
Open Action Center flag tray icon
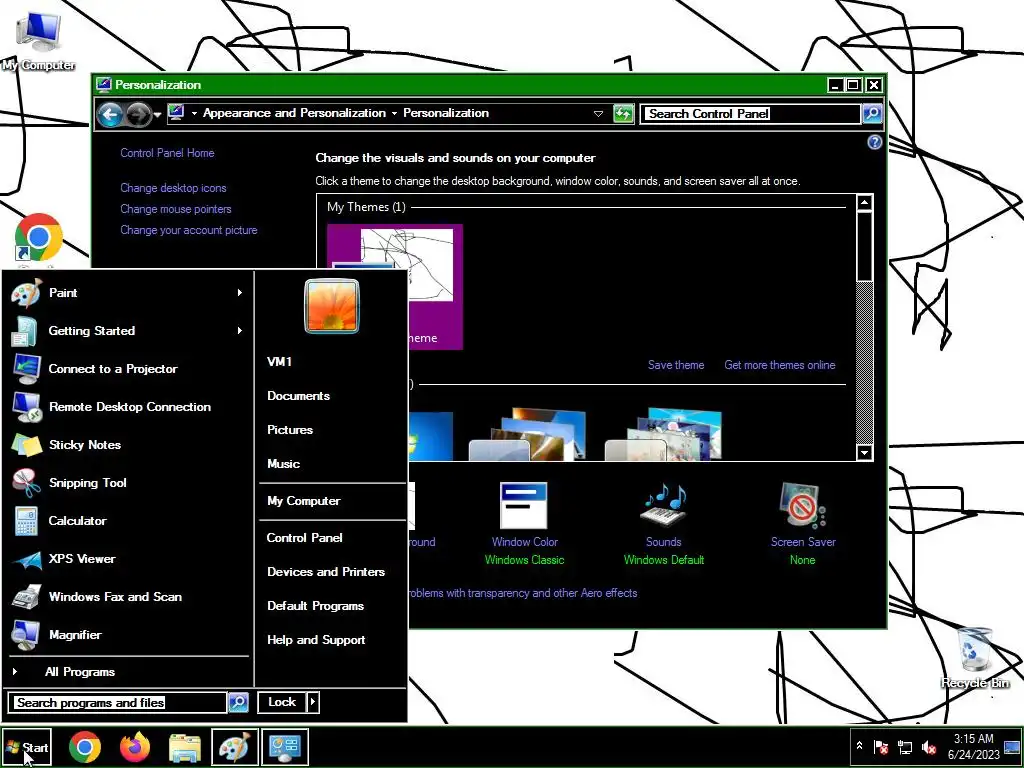[881, 747]
